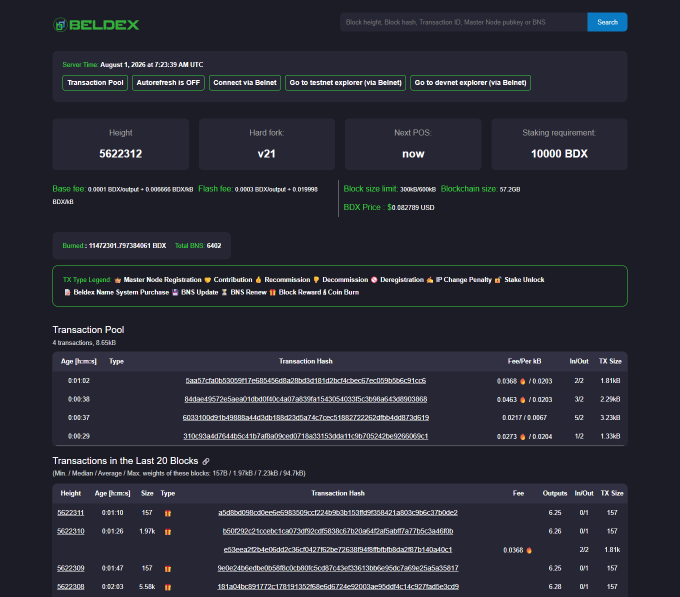This screenshot has height=597, width=680.
Task: Open block height 5622308
Action: (71, 587)
